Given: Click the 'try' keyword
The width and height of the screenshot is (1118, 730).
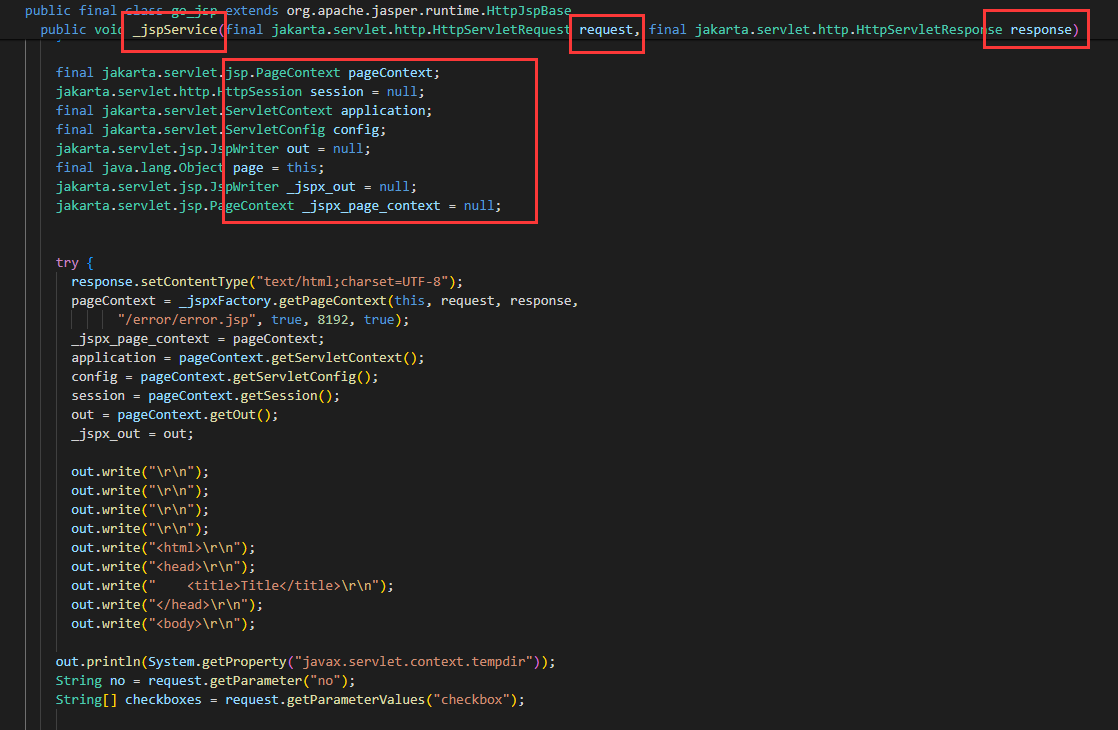Looking at the screenshot, I should tap(67, 263).
